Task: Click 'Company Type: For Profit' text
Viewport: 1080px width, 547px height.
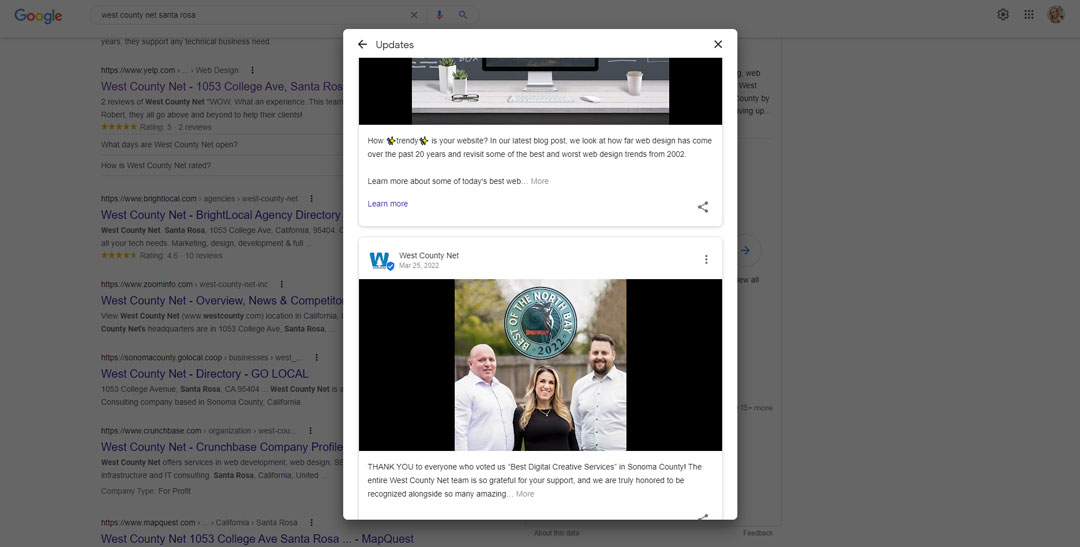Action: pyautogui.click(x=146, y=491)
